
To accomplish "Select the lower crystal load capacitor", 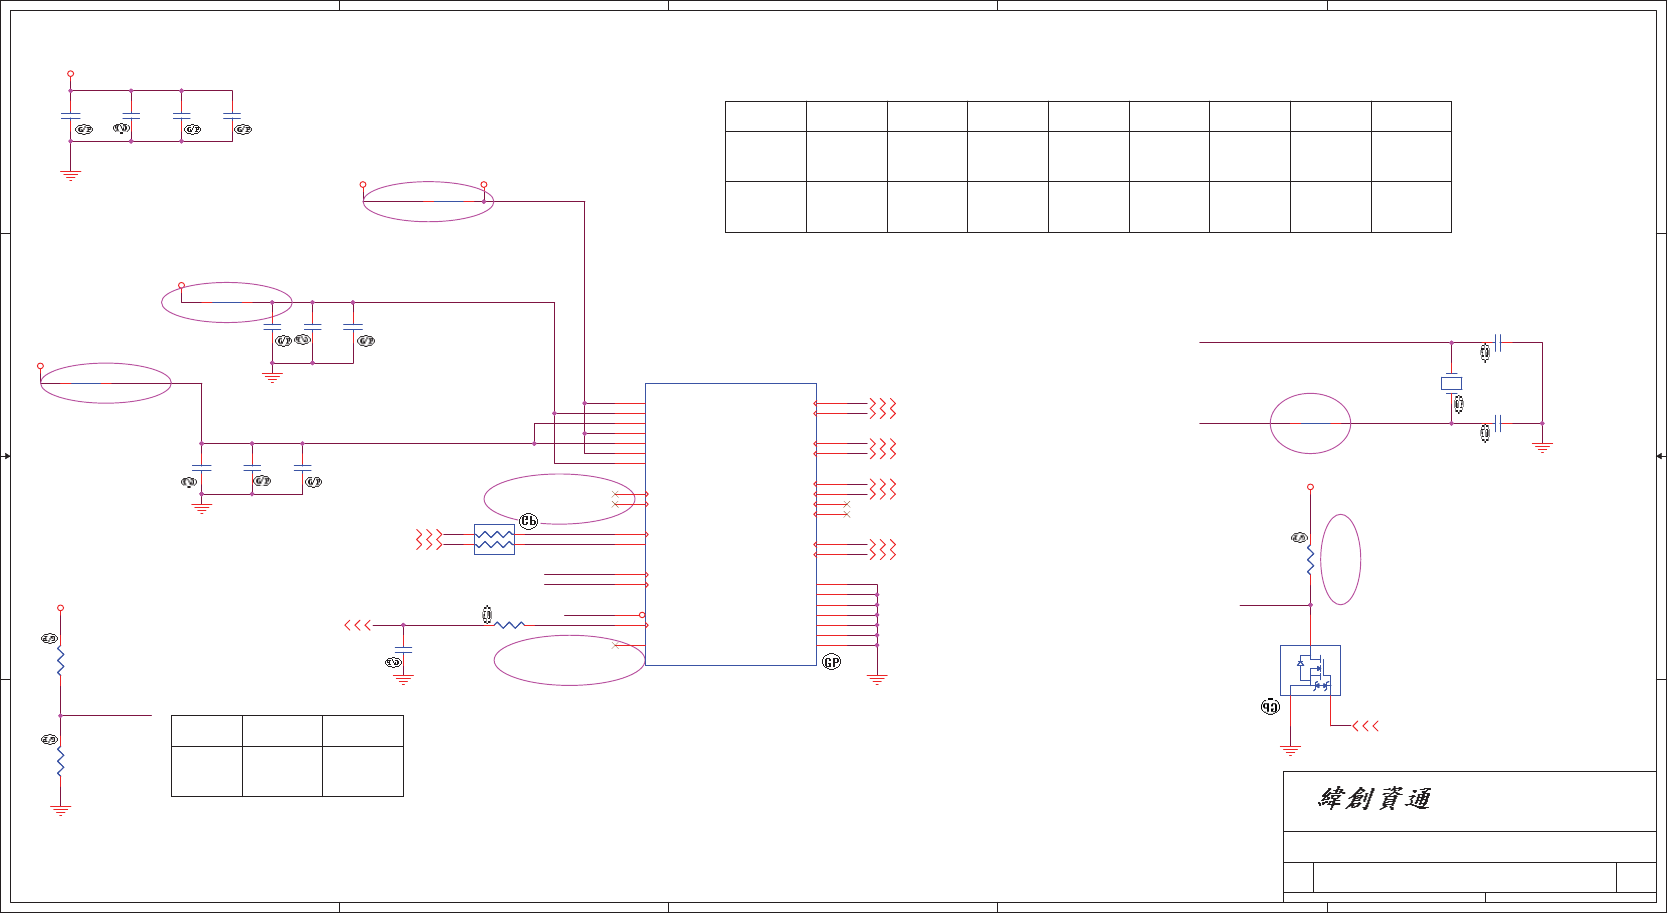I will click(1498, 423).
